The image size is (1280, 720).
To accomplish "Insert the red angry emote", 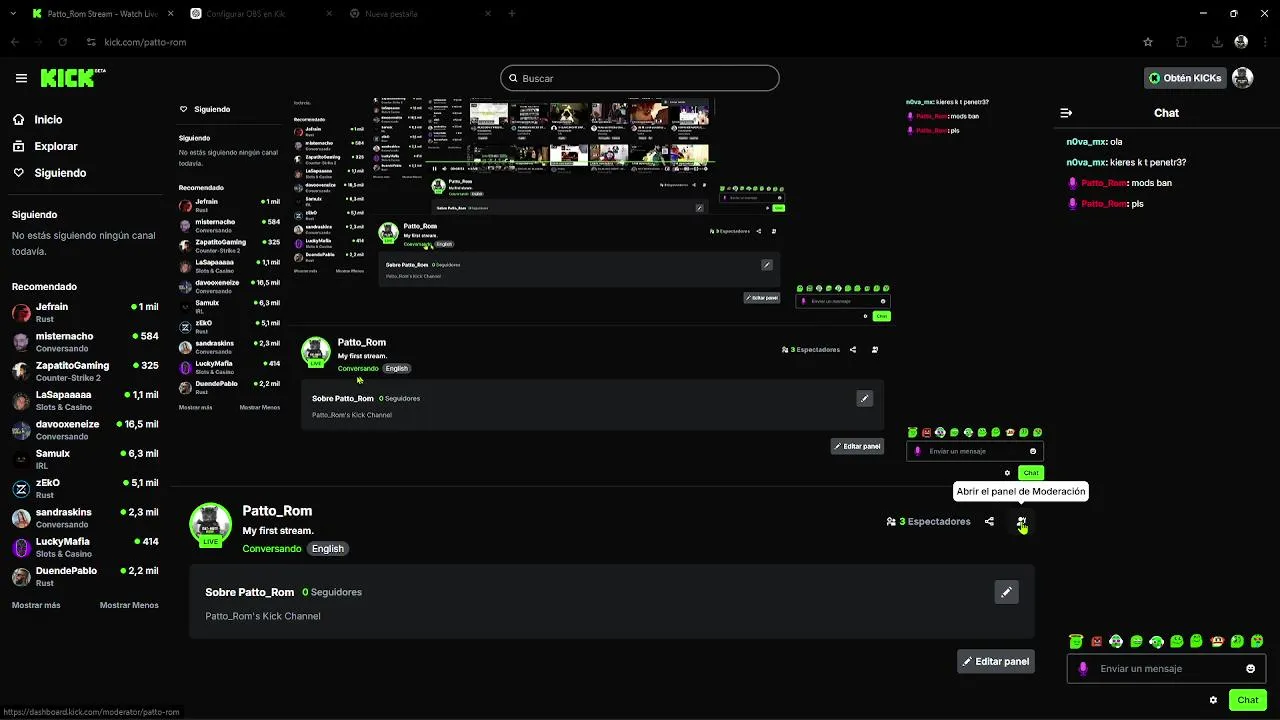I will tap(1096, 641).
